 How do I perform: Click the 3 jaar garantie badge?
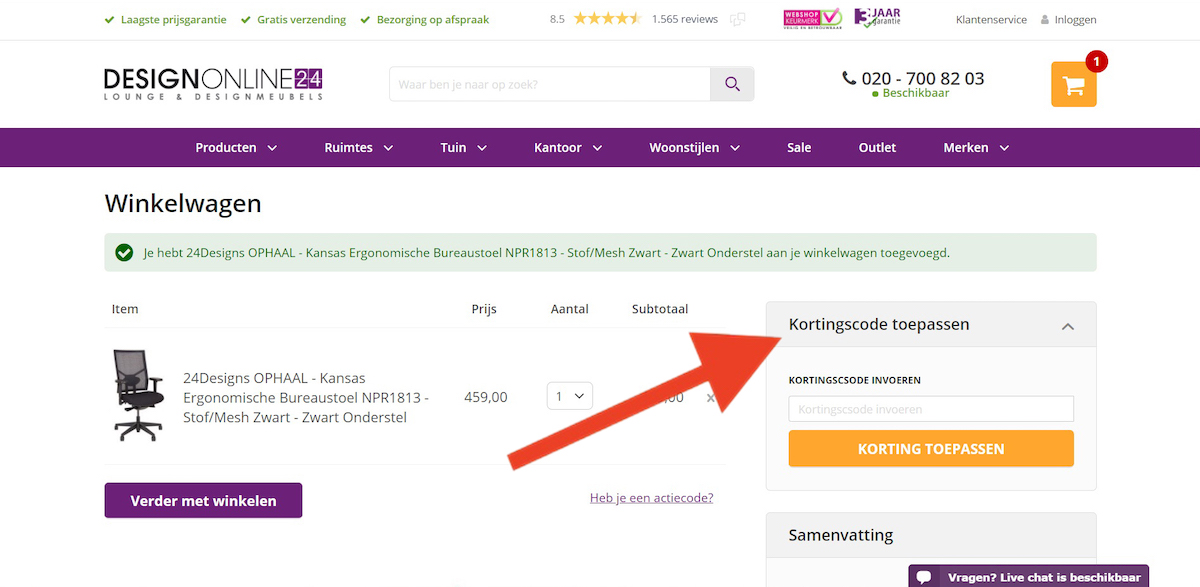tap(877, 18)
